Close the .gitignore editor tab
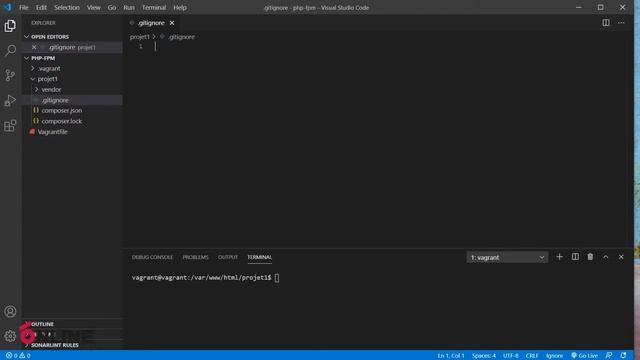This screenshot has height=360, width=640. coord(172,23)
